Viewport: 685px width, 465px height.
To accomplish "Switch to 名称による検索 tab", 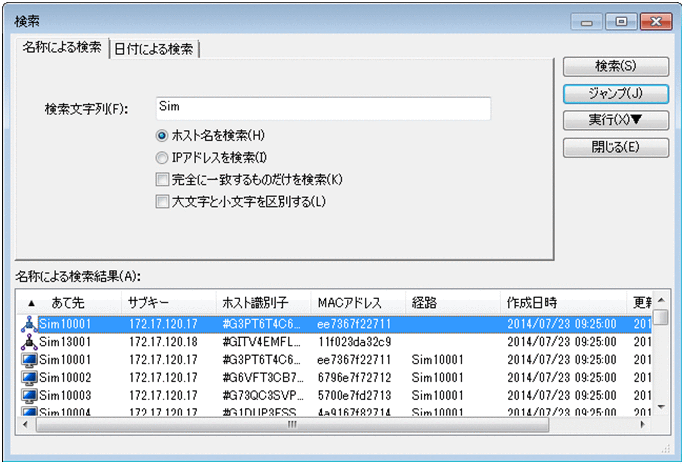I will click(62, 47).
